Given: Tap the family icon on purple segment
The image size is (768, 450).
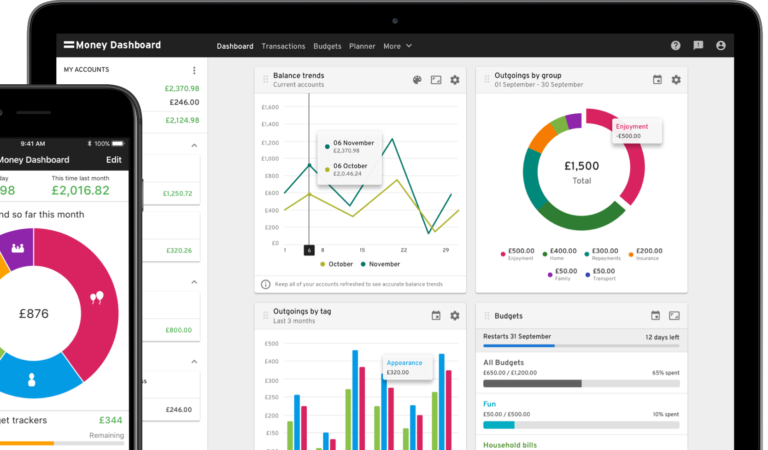Looking at the screenshot, I should tap(18, 248).
